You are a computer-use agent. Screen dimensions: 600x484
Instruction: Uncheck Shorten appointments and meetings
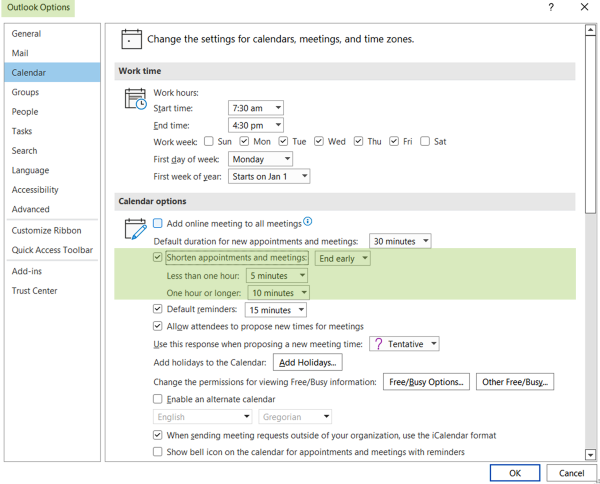157,257
